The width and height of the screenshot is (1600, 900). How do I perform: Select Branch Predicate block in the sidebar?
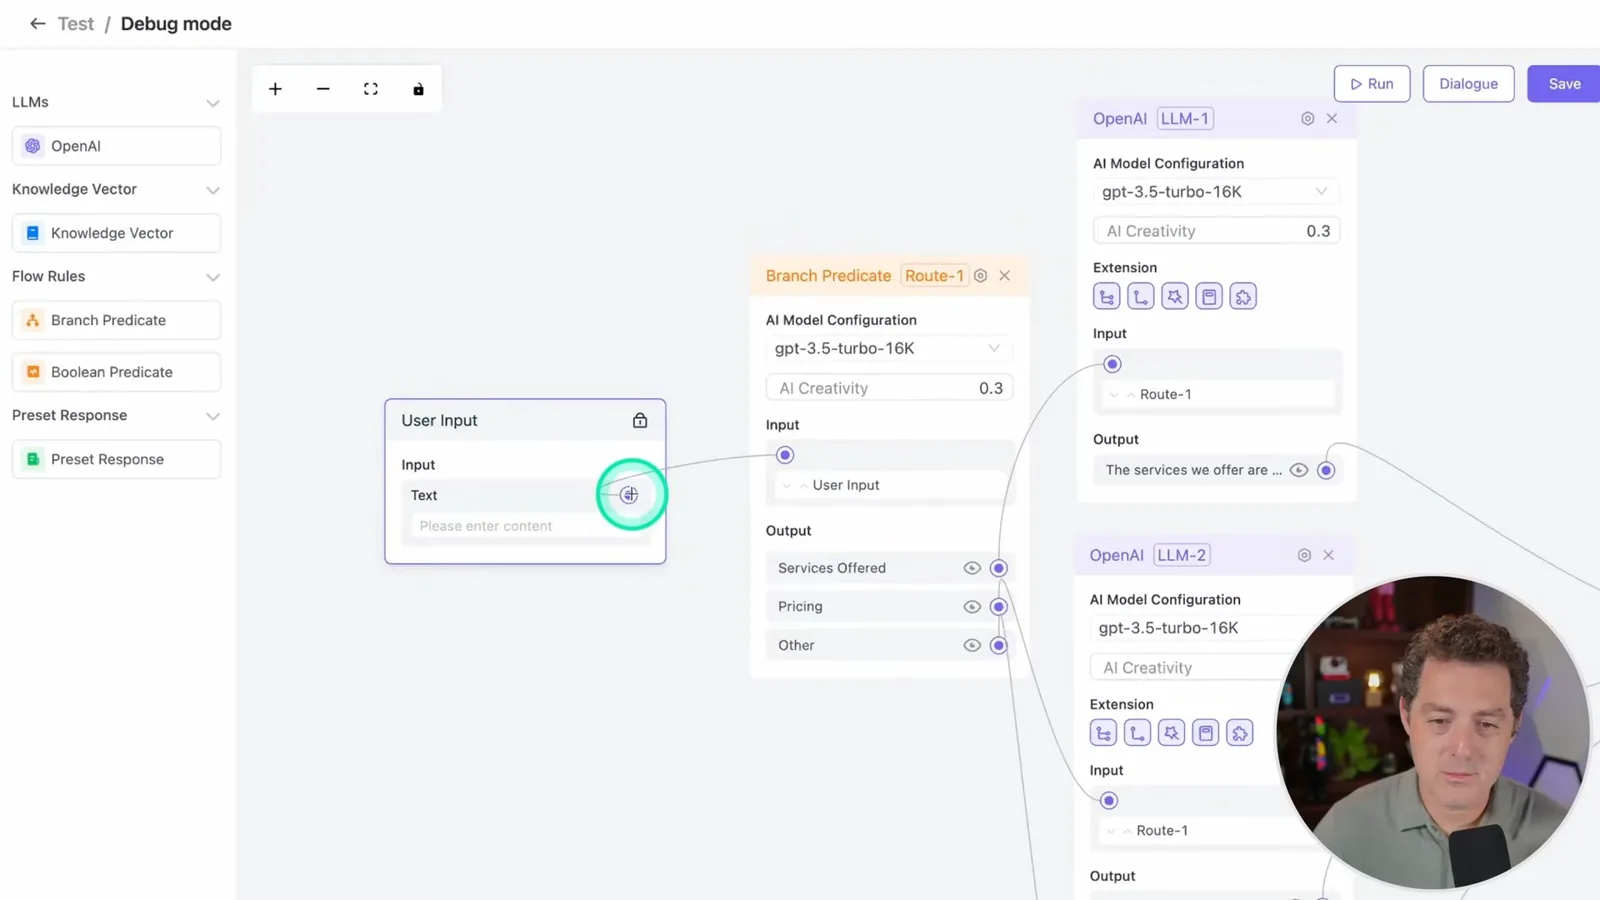[116, 320]
